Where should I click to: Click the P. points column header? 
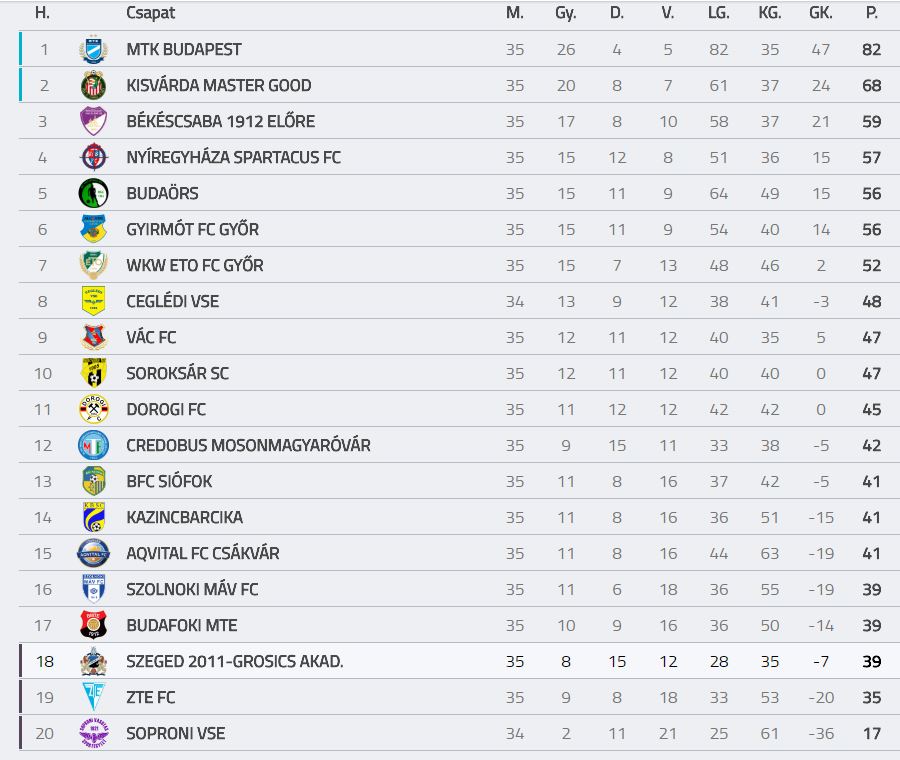coord(871,13)
